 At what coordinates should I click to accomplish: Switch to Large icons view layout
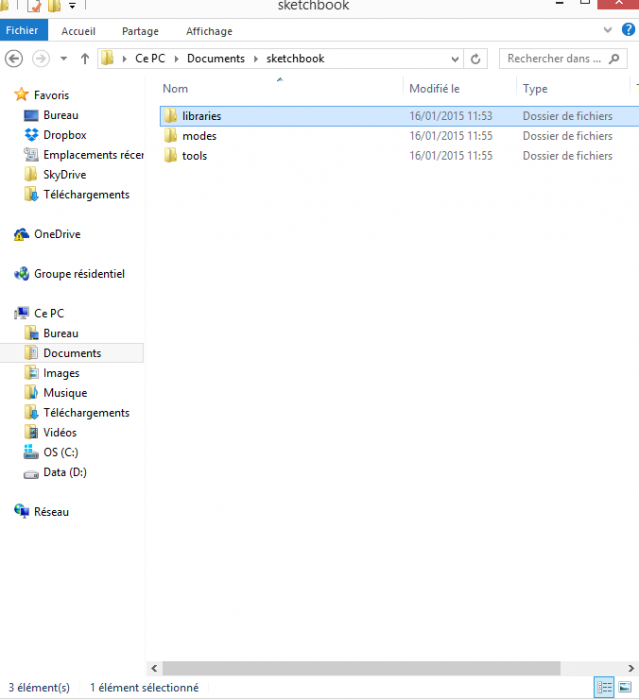(x=626, y=687)
